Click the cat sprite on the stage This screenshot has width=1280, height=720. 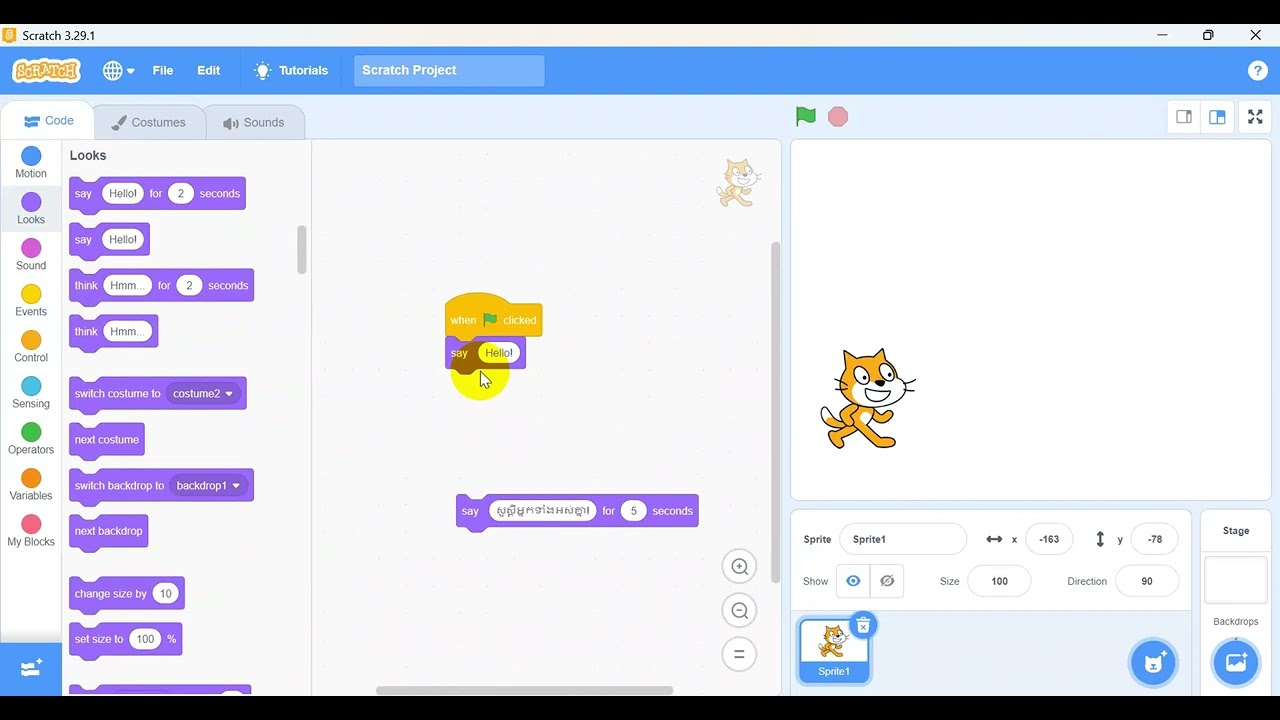[x=867, y=399]
